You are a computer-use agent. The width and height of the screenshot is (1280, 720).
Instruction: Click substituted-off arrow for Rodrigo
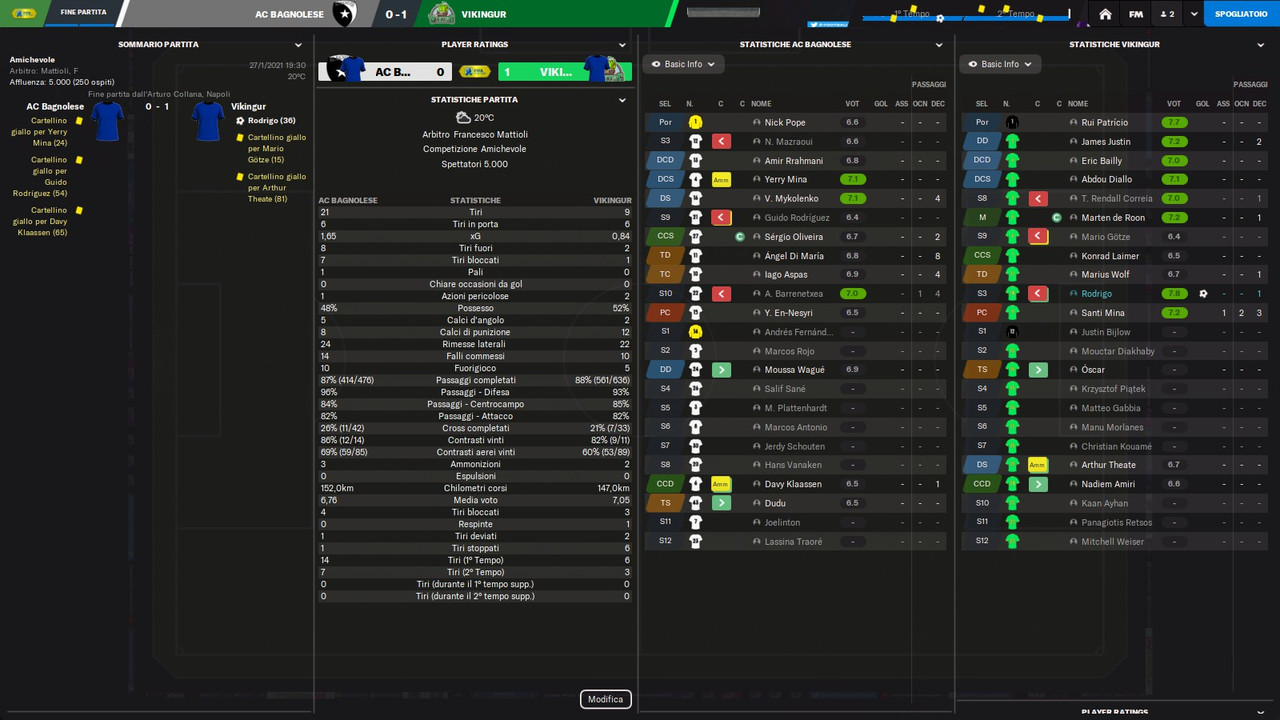[1038, 294]
